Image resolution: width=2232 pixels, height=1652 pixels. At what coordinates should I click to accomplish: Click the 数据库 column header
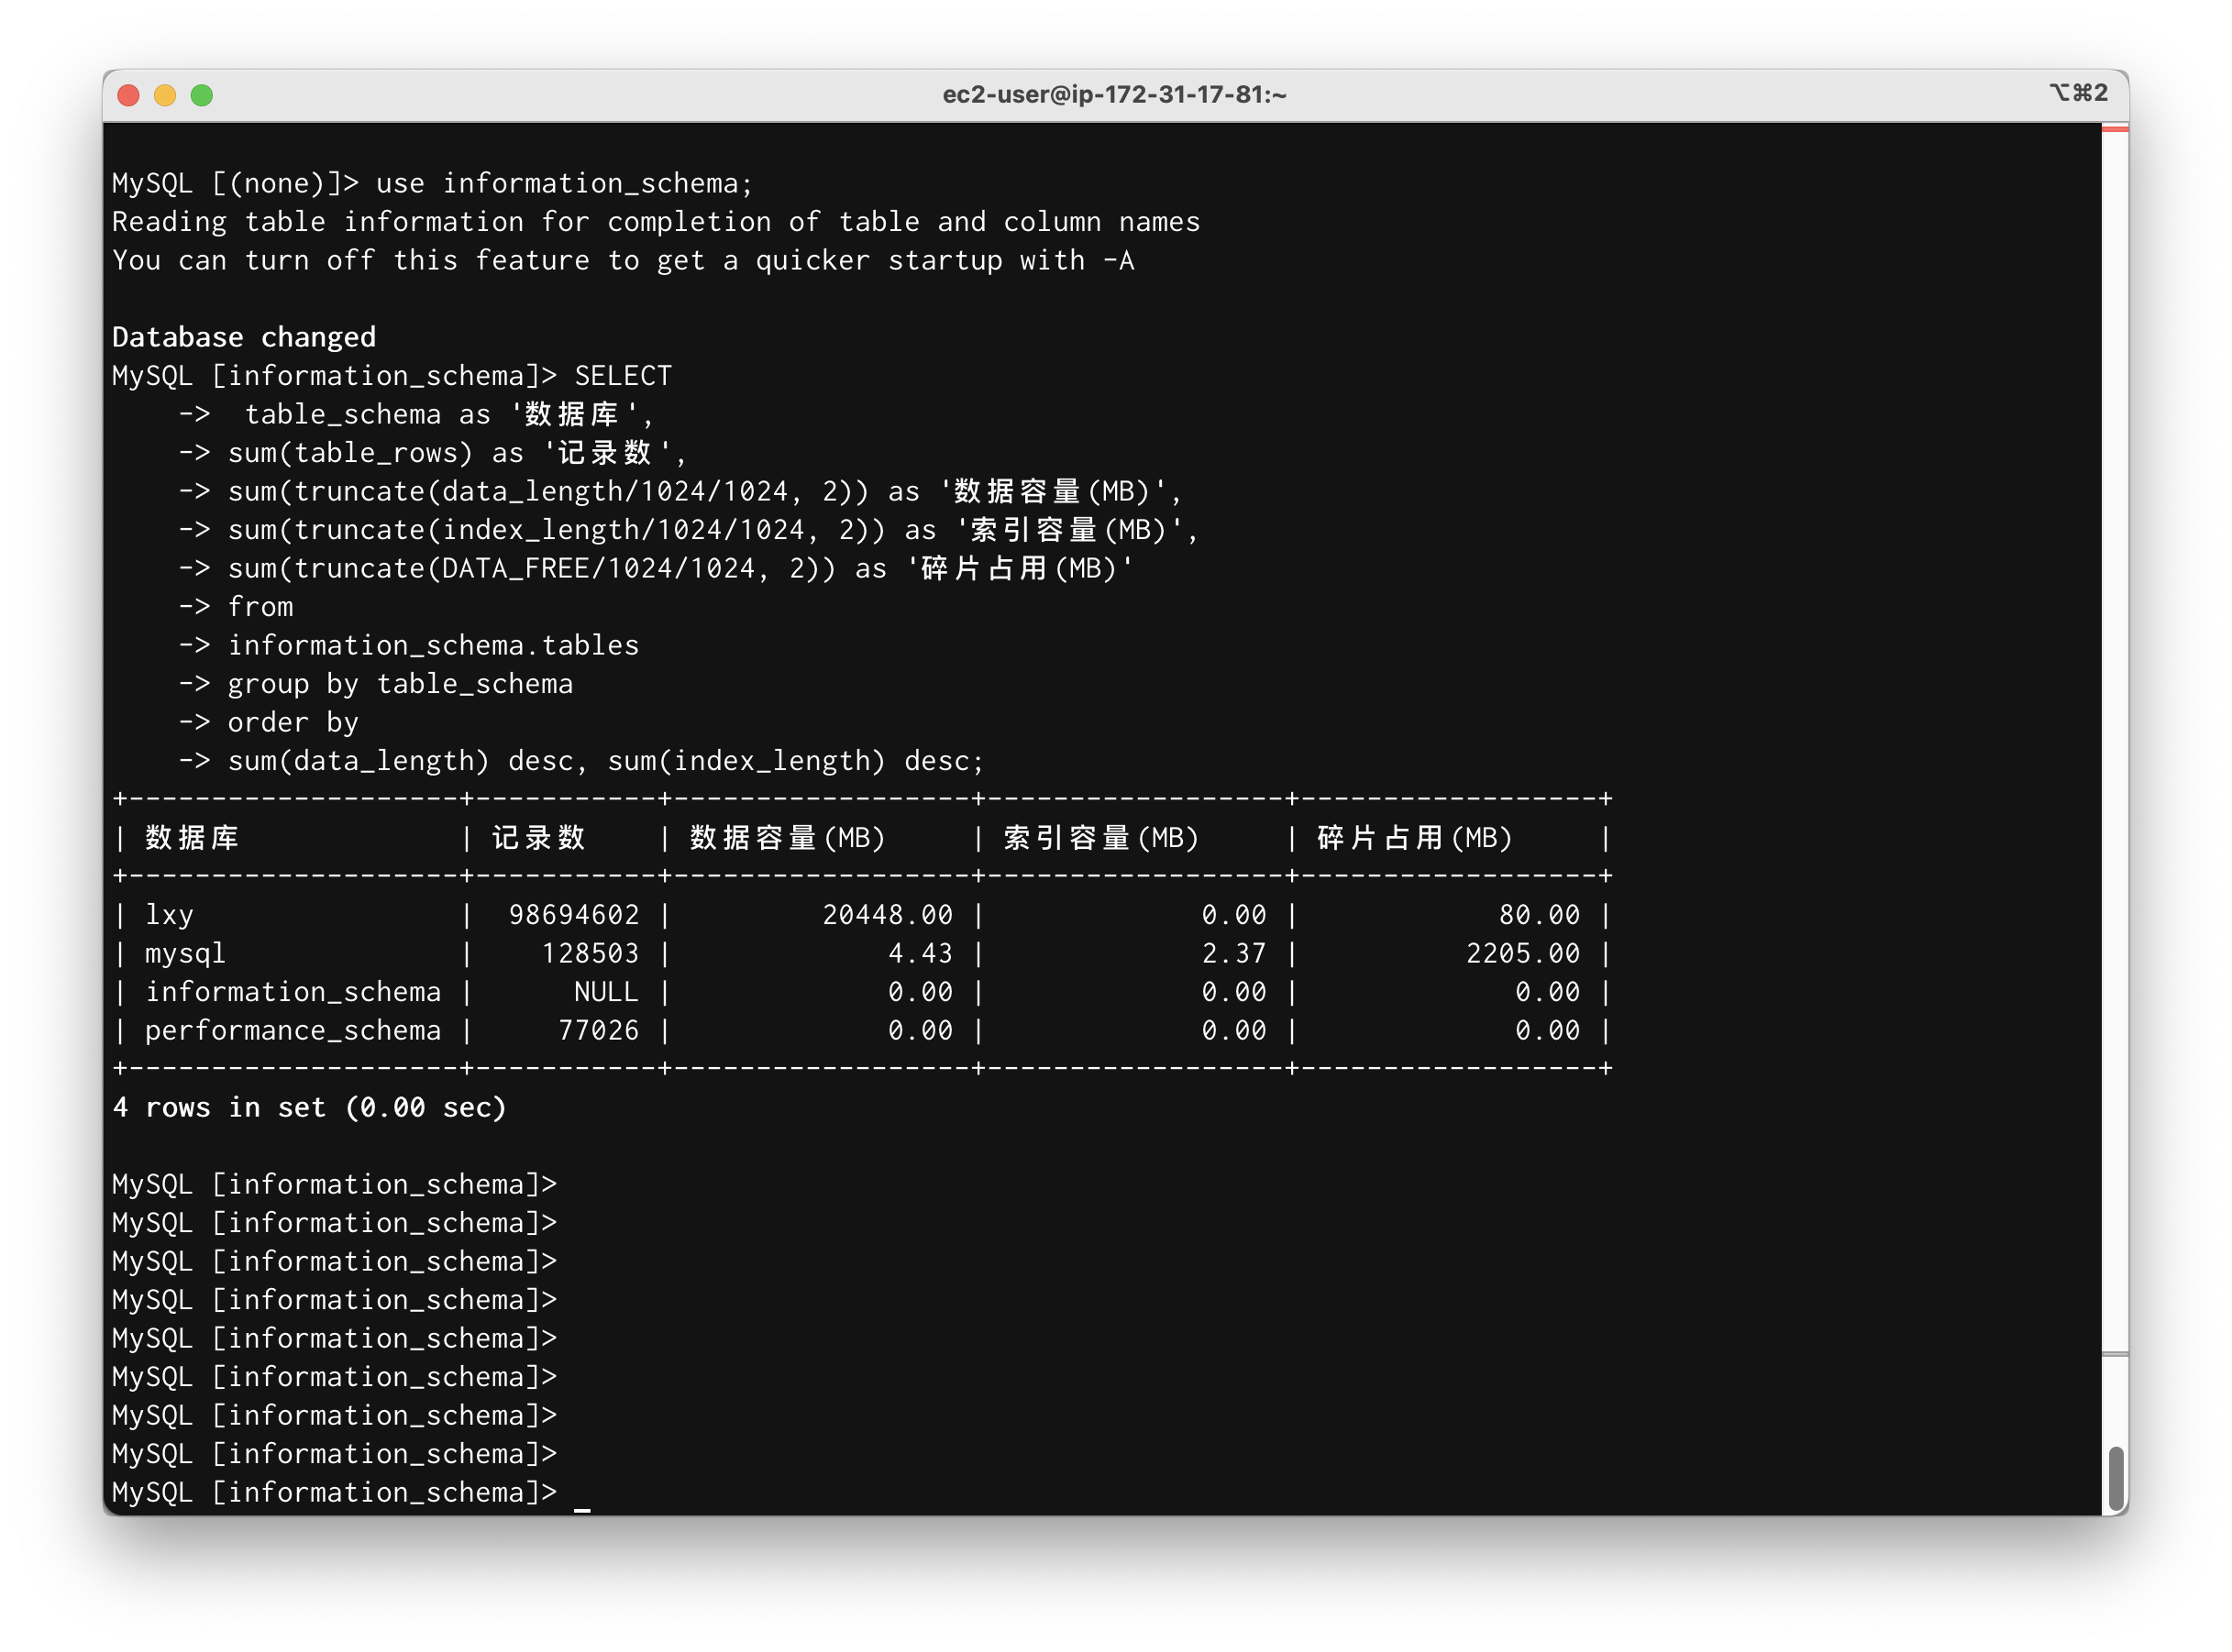click(192, 838)
